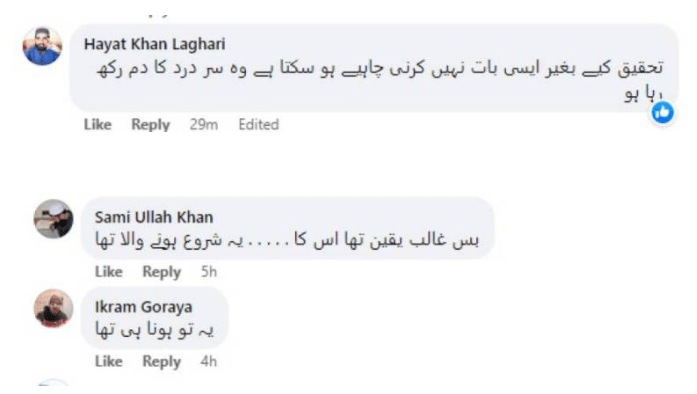Click the name Sami Ullah Khan
The image size is (697, 394).
coord(153,217)
